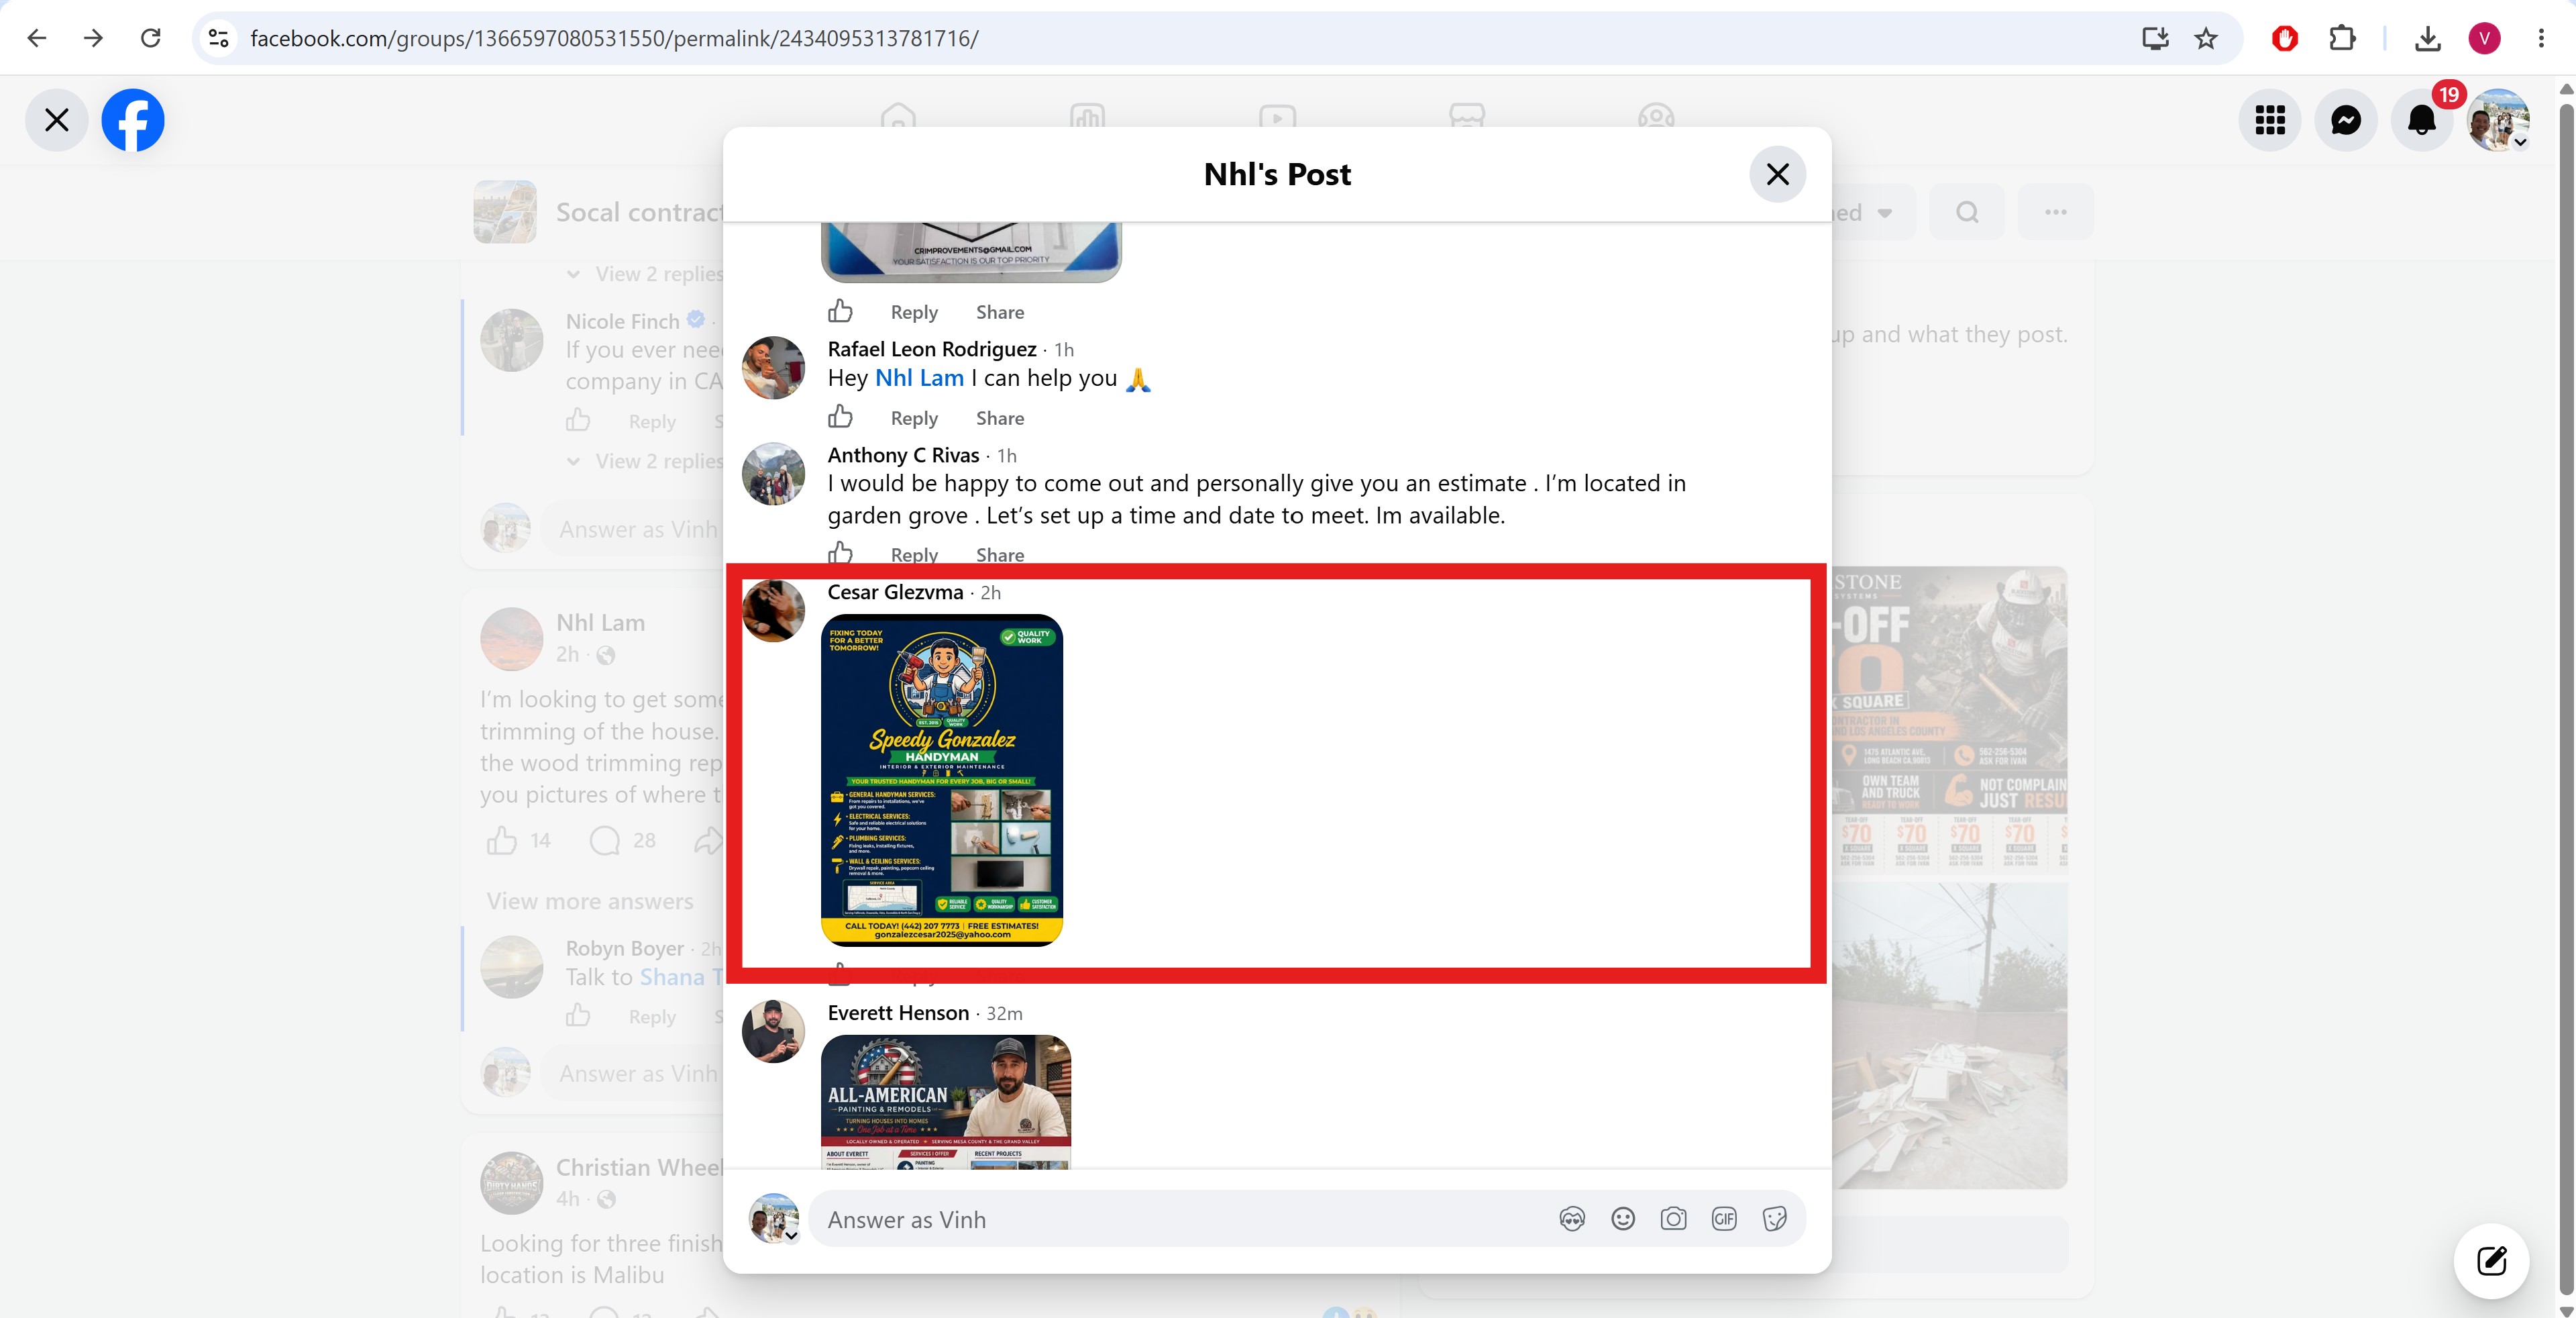Click the Facebook logo

point(133,120)
